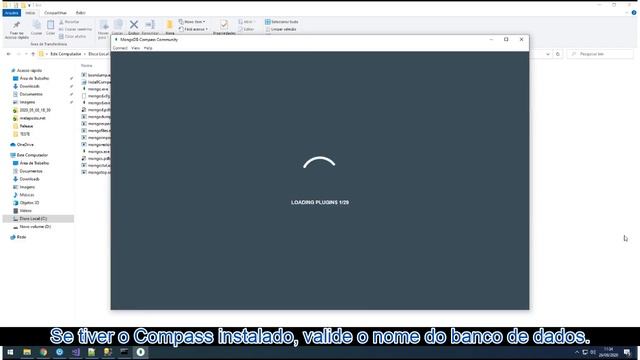Click the Nome column header
640x360 pixels.
[x=87, y=66]
